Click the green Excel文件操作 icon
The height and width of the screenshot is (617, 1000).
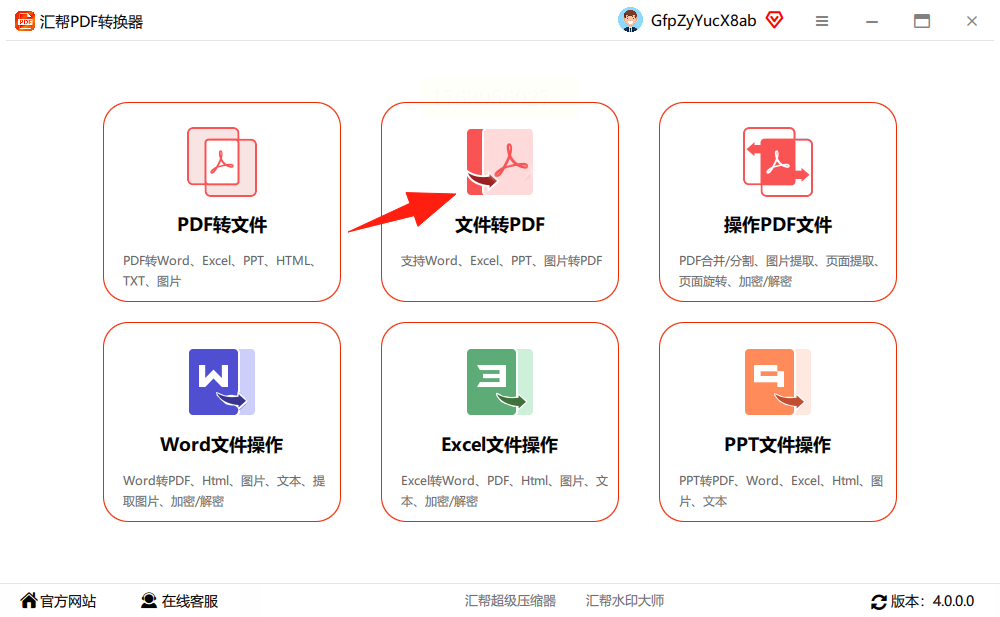(499, 382)
